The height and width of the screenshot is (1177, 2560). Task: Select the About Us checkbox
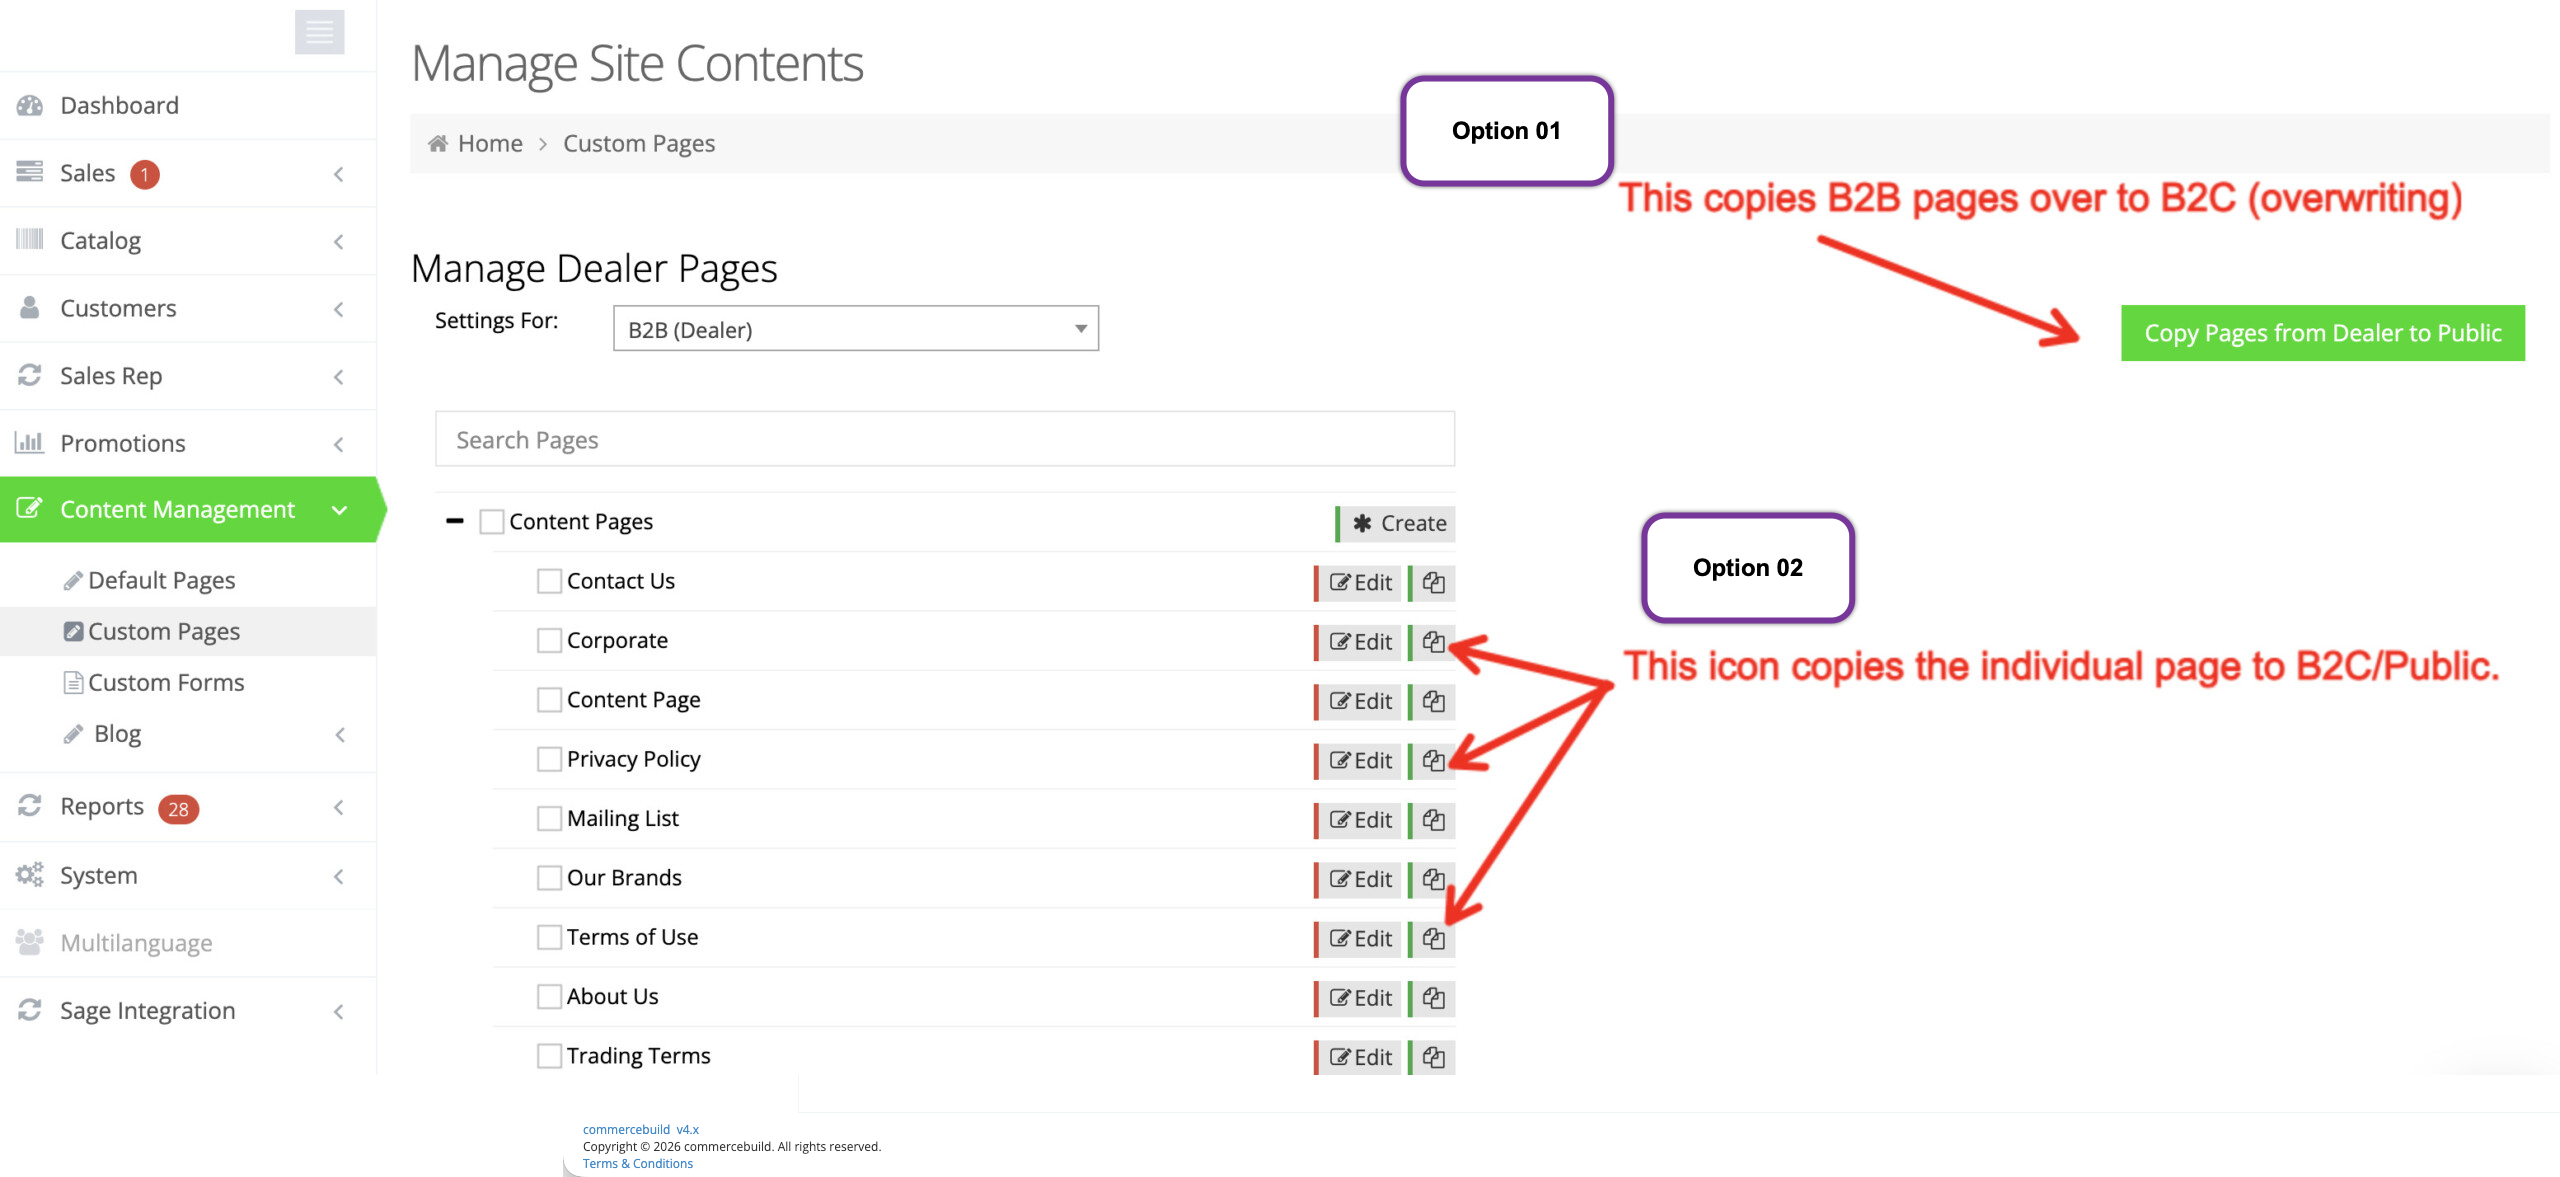(549, 996)
